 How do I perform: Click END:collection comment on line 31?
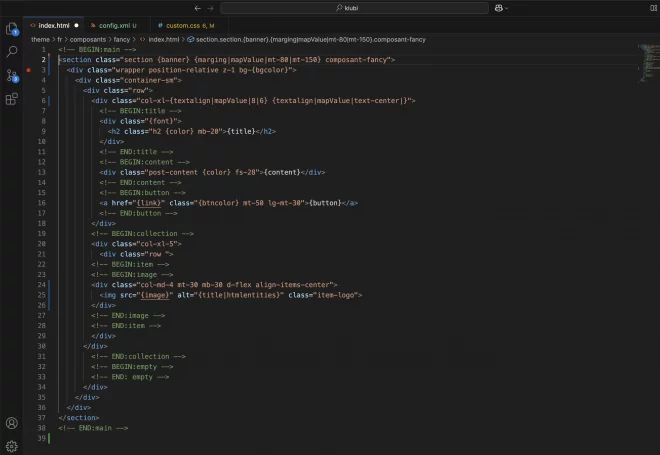(x=138, y=357)
